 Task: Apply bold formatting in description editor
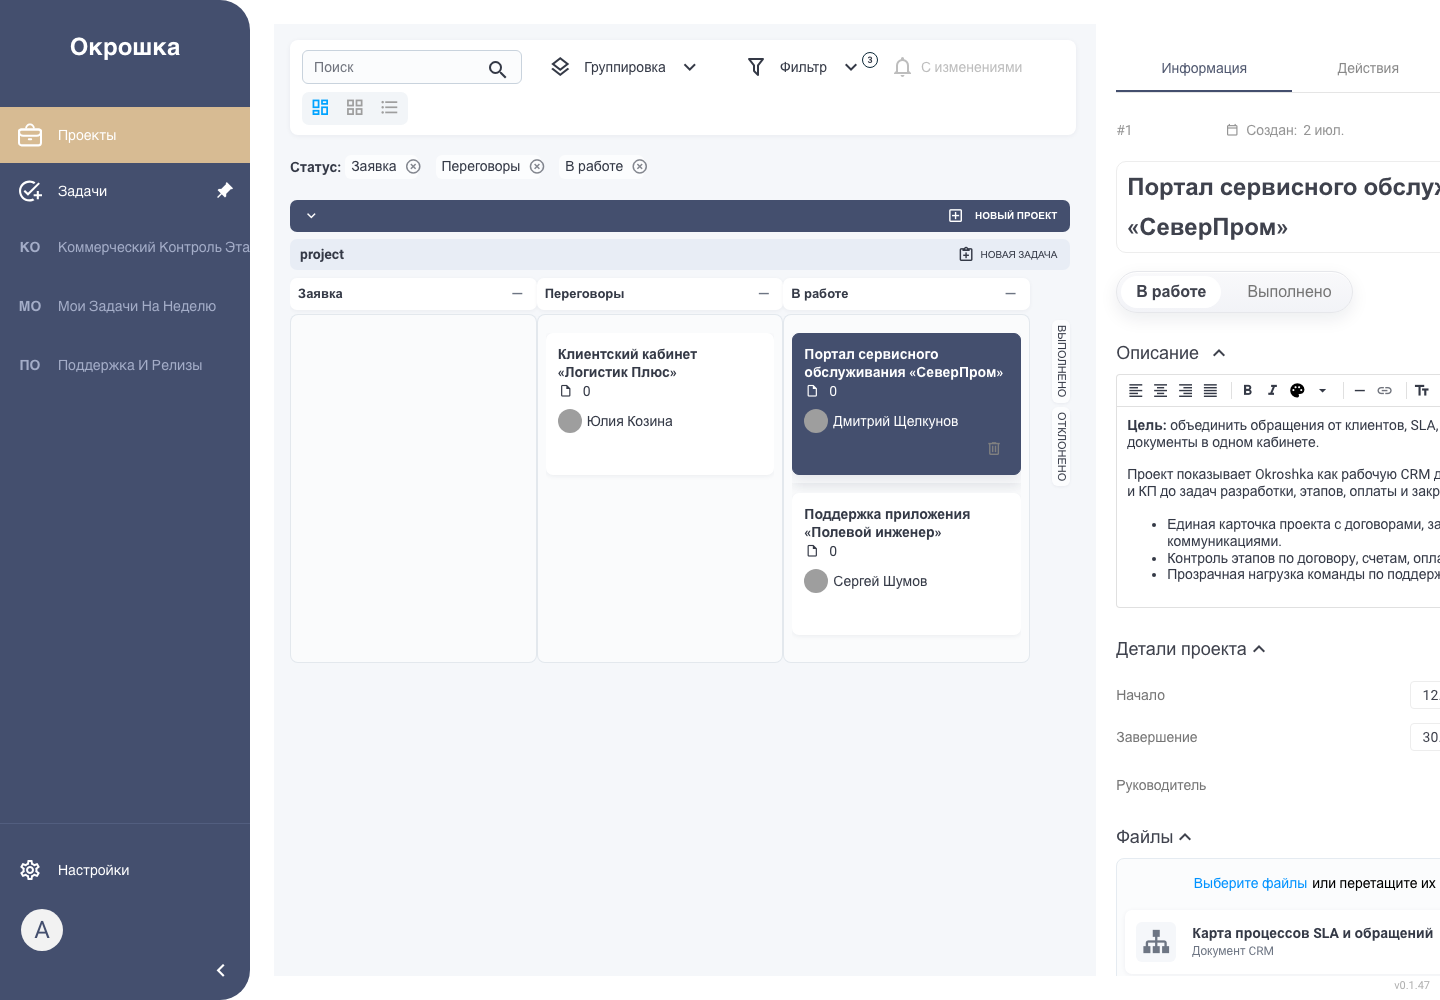1247,390
